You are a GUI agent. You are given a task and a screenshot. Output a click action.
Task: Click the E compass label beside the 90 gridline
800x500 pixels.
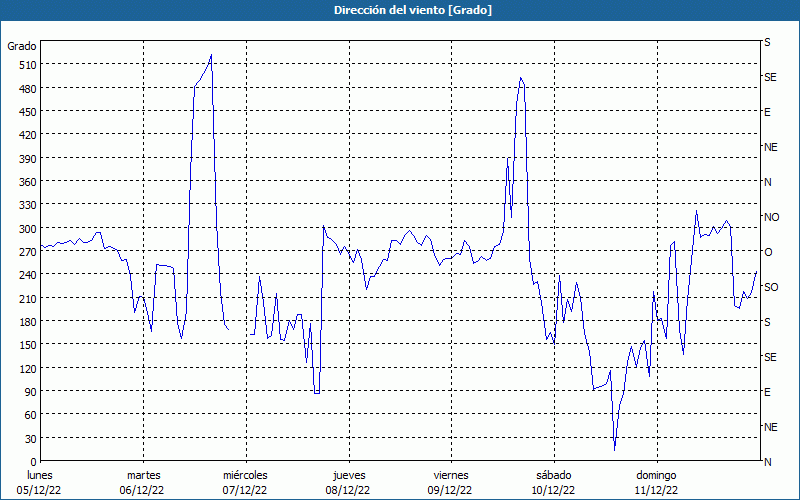(767, 392)
